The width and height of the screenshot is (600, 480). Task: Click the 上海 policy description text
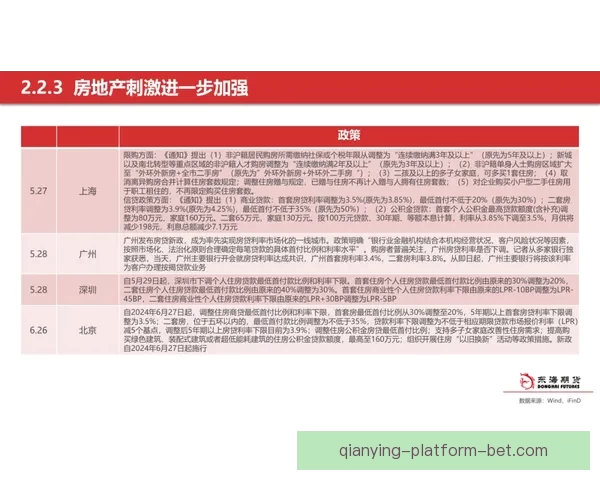pyautogui.click(x=348, y=191)
